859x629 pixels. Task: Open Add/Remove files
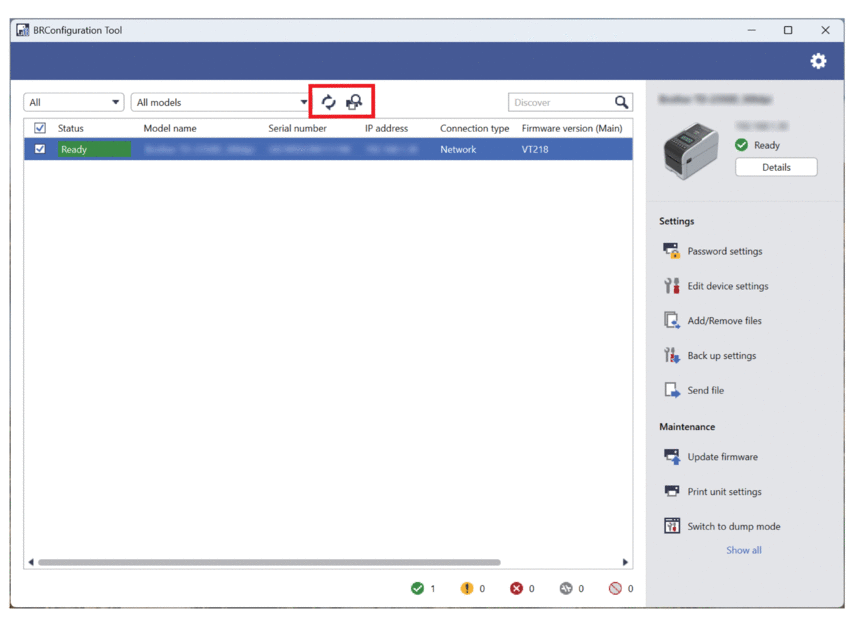(x=723, y=321)
